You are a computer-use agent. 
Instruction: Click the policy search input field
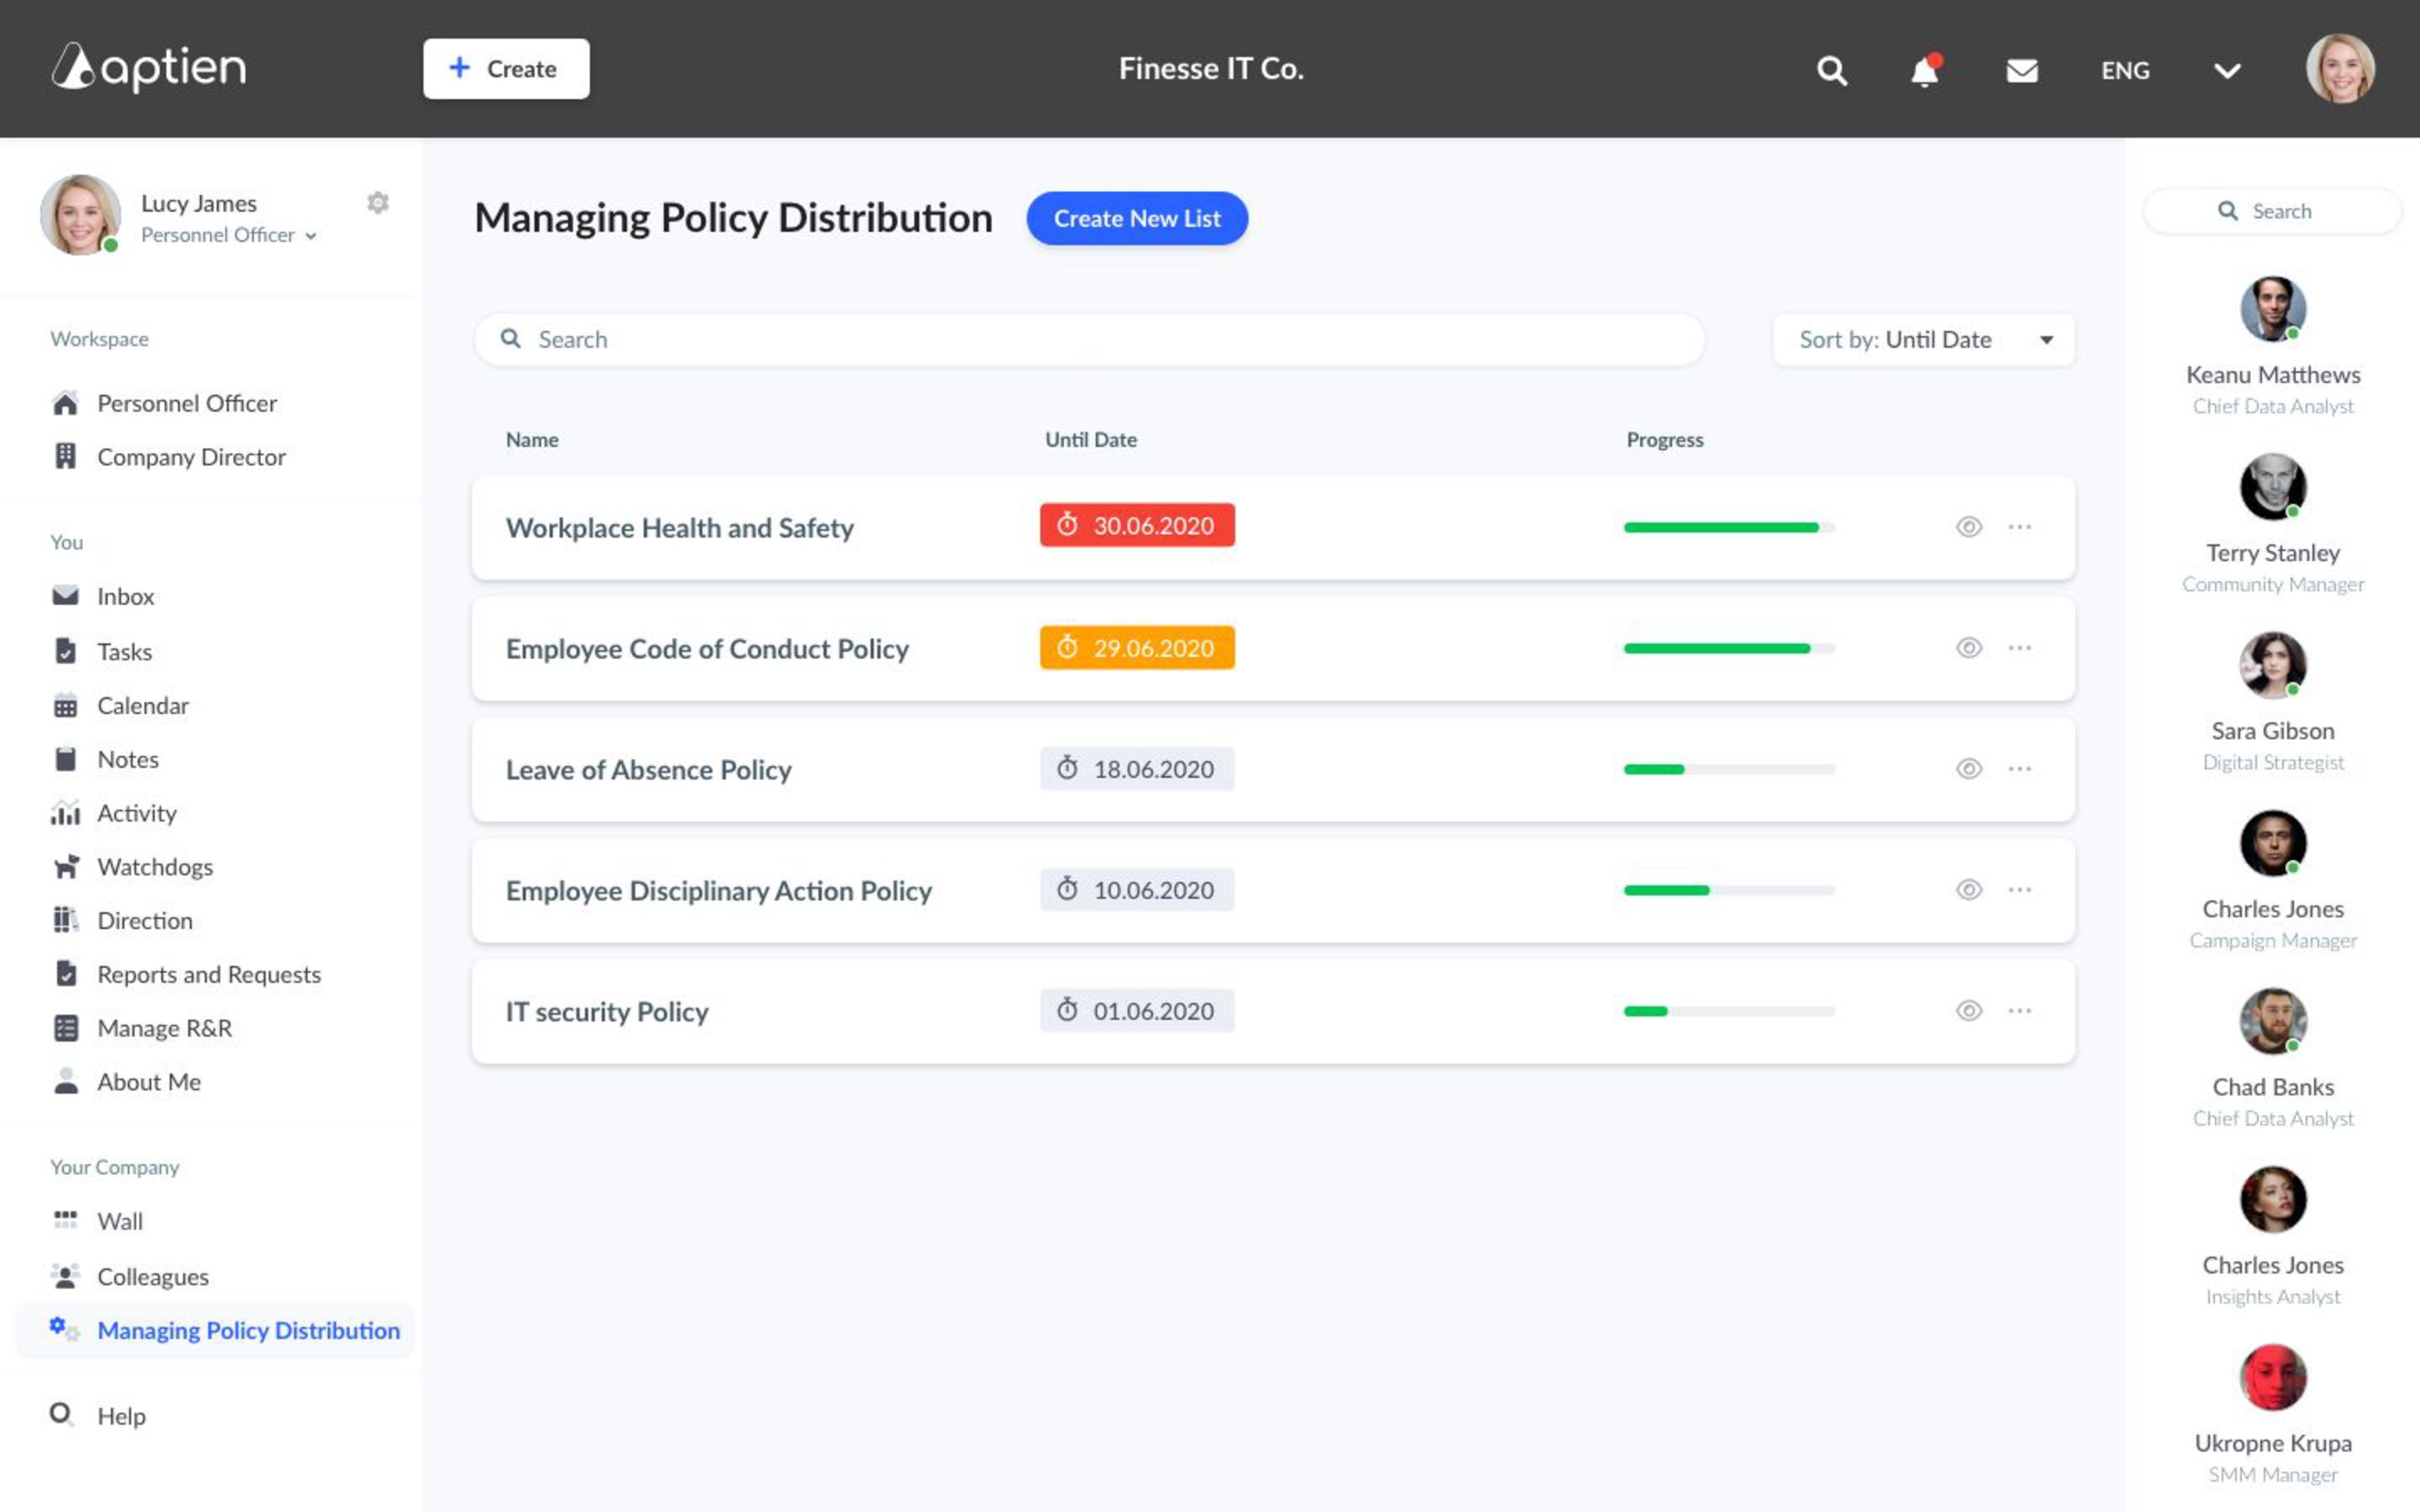1088,339
